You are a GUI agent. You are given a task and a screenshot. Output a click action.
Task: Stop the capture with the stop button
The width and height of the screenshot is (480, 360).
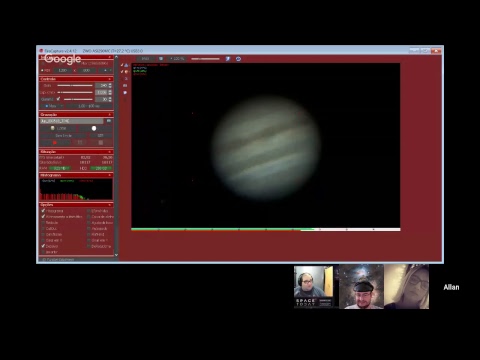click(101, 143)
